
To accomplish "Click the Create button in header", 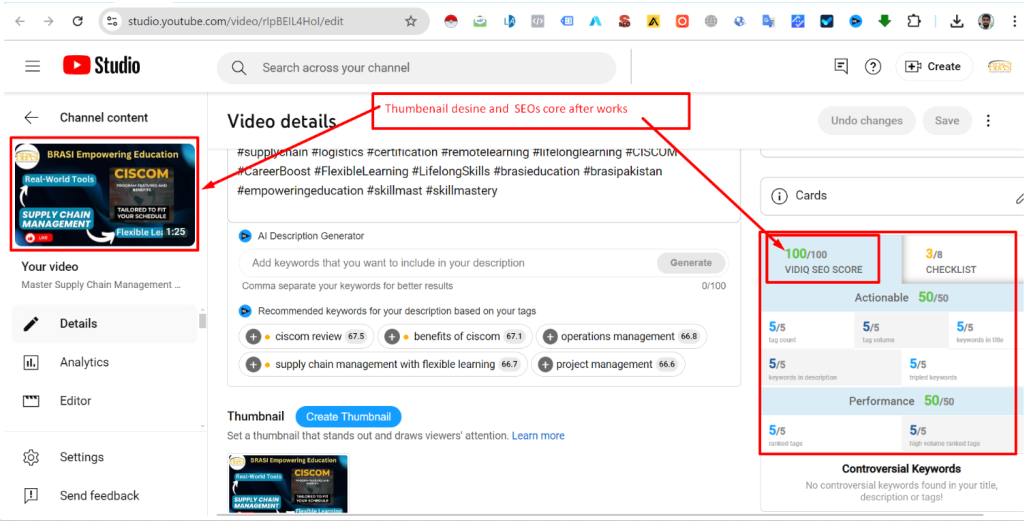I will point(933,67).
